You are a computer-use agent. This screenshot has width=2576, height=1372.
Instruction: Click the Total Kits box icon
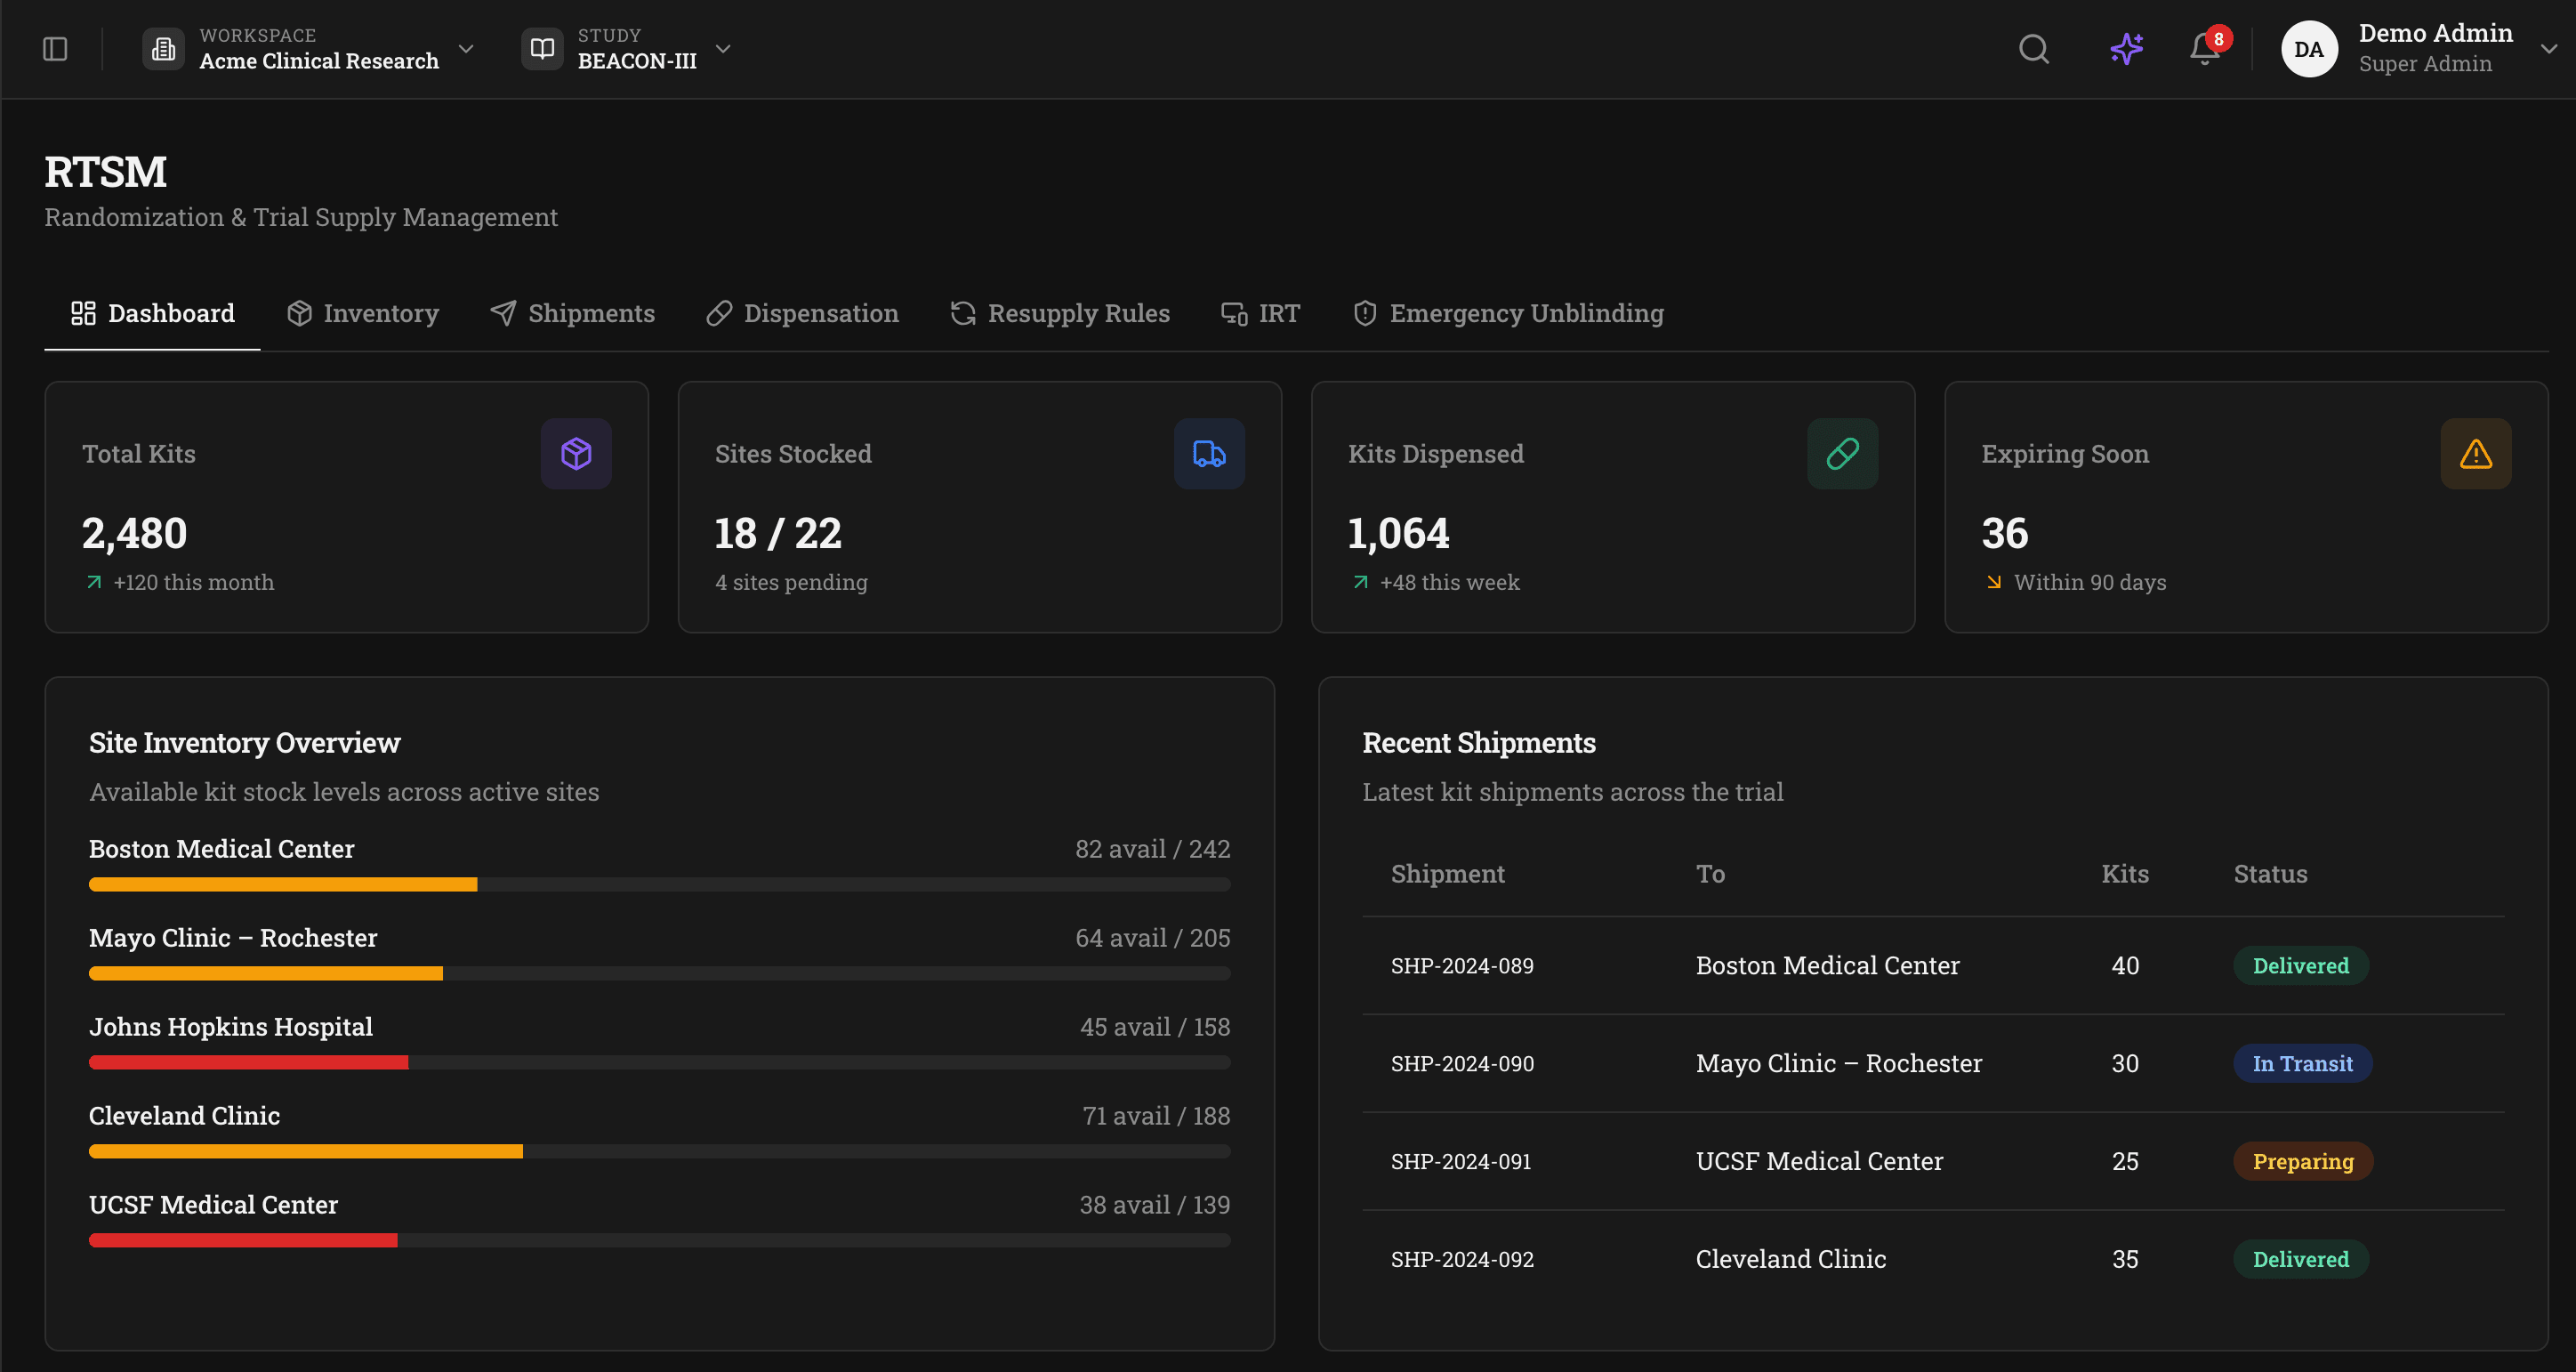[x=576, y=454]
